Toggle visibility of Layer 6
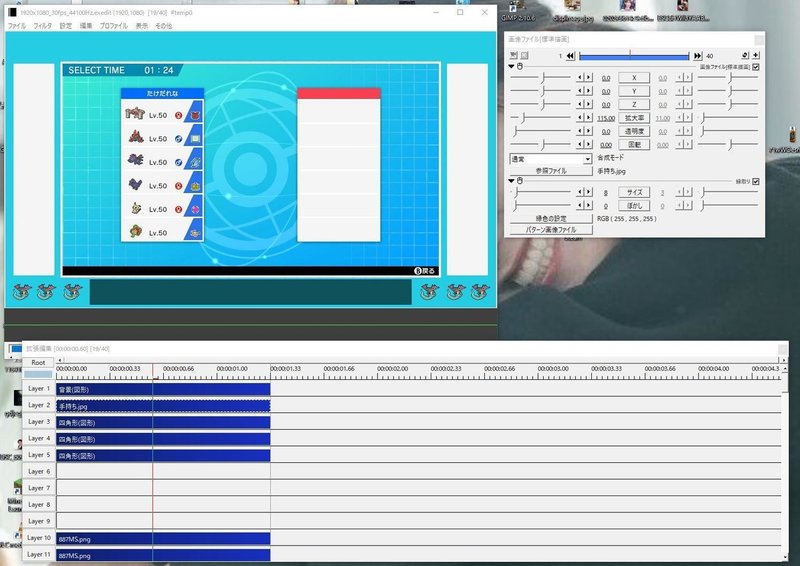The image size is (800, 566). [x=39, y=471]
